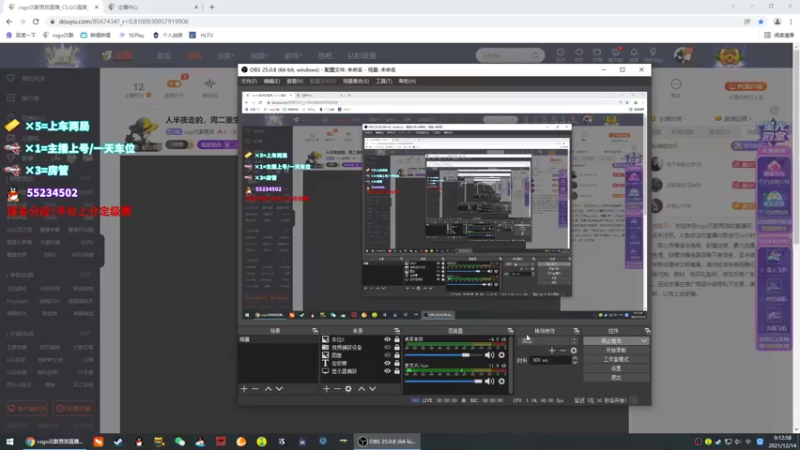The width and height of the screenshot is (800, 450).
Task: Add a new source in OBS Sources panel
Action: click(327, 389)
